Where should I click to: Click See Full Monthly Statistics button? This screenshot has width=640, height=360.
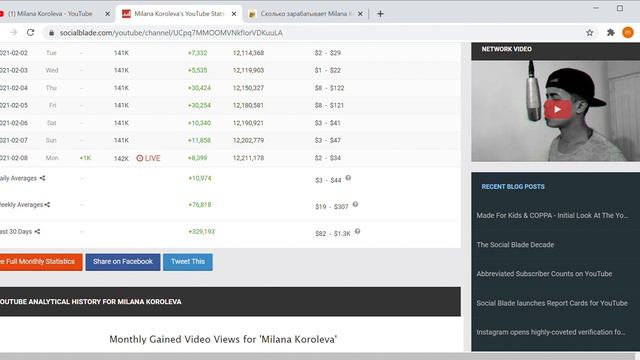pos(41,262)
